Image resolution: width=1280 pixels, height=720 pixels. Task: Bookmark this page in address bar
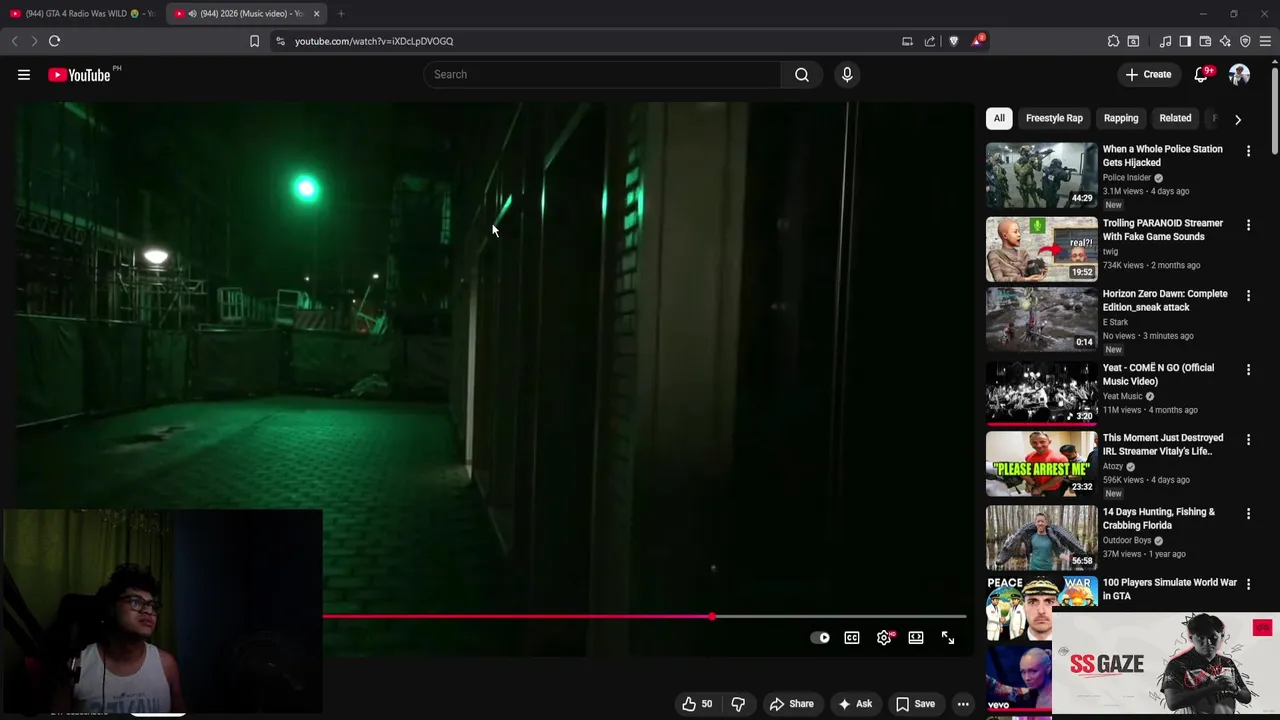coord(254,41)
